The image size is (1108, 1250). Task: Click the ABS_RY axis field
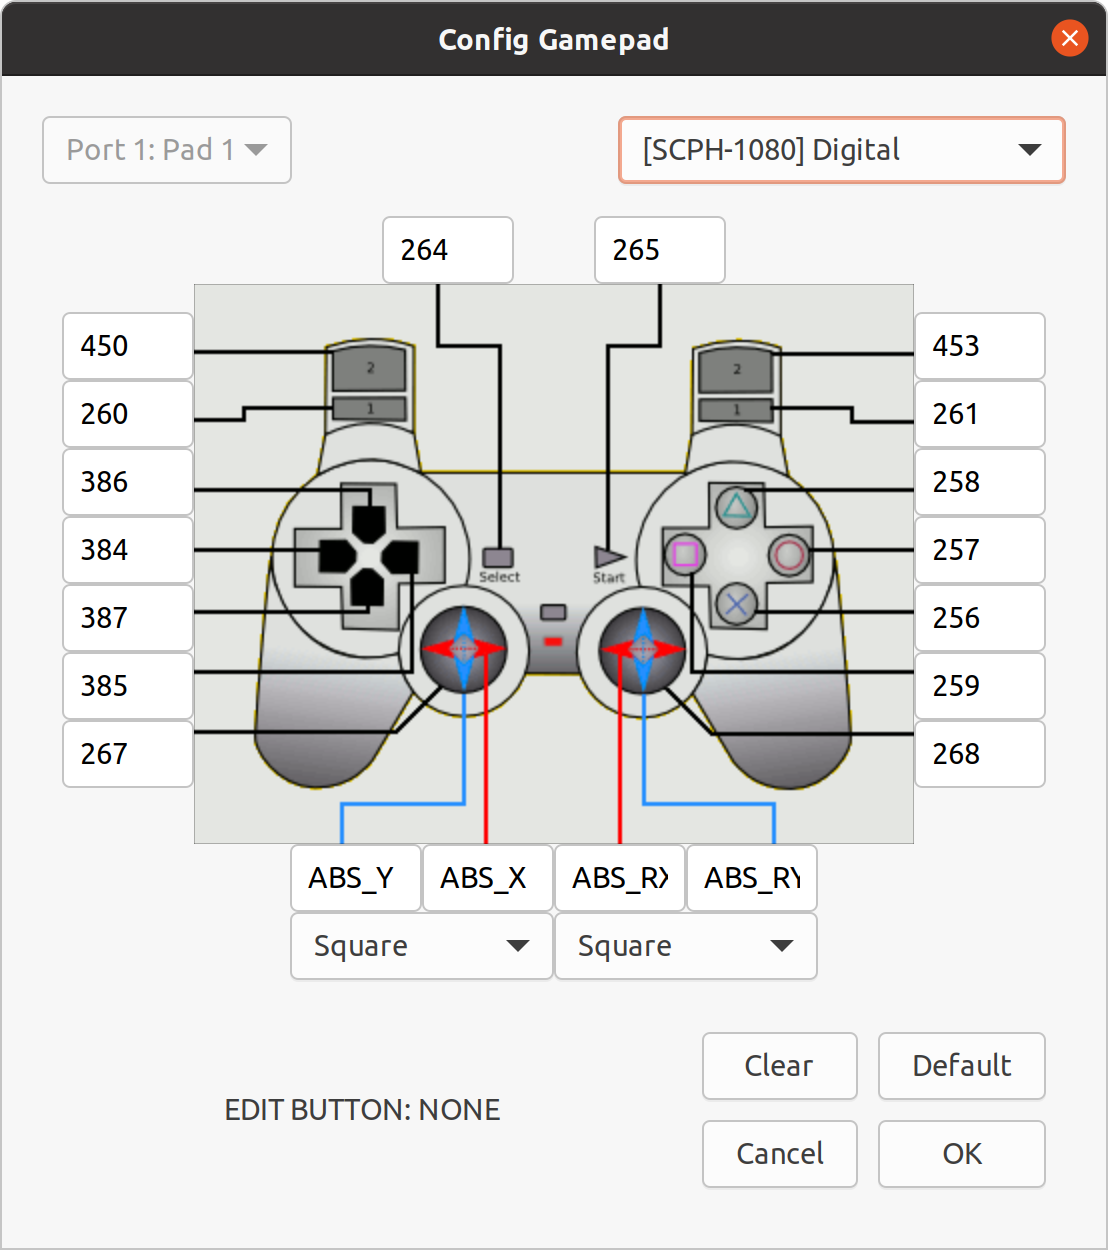point(752,878)
